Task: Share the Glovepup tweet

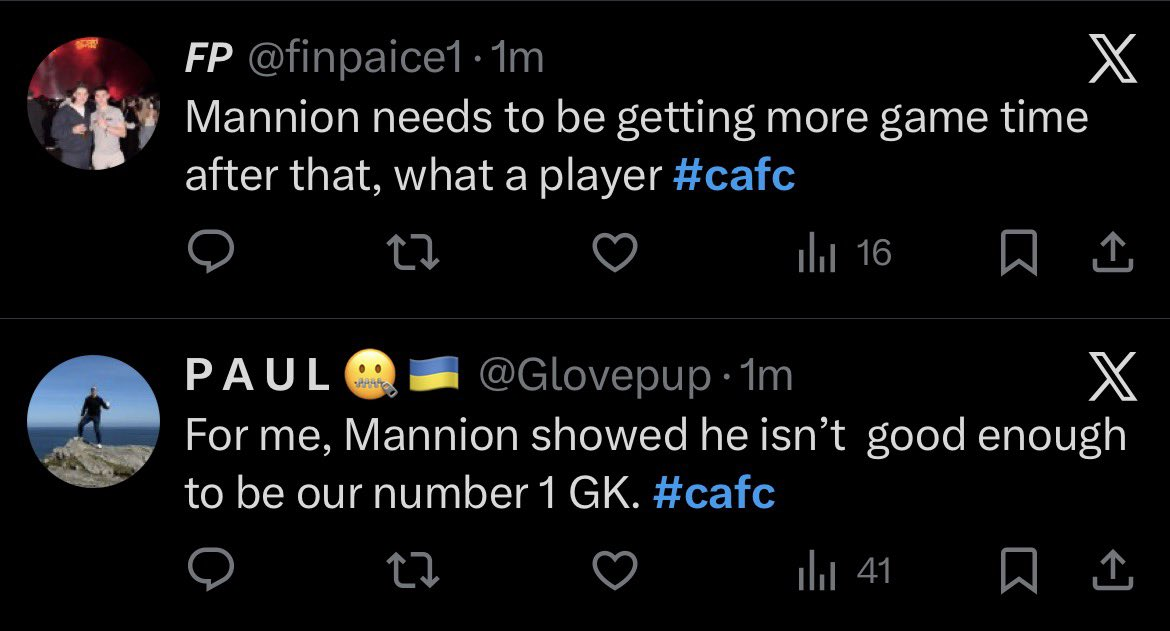Action: (1113, 571)
